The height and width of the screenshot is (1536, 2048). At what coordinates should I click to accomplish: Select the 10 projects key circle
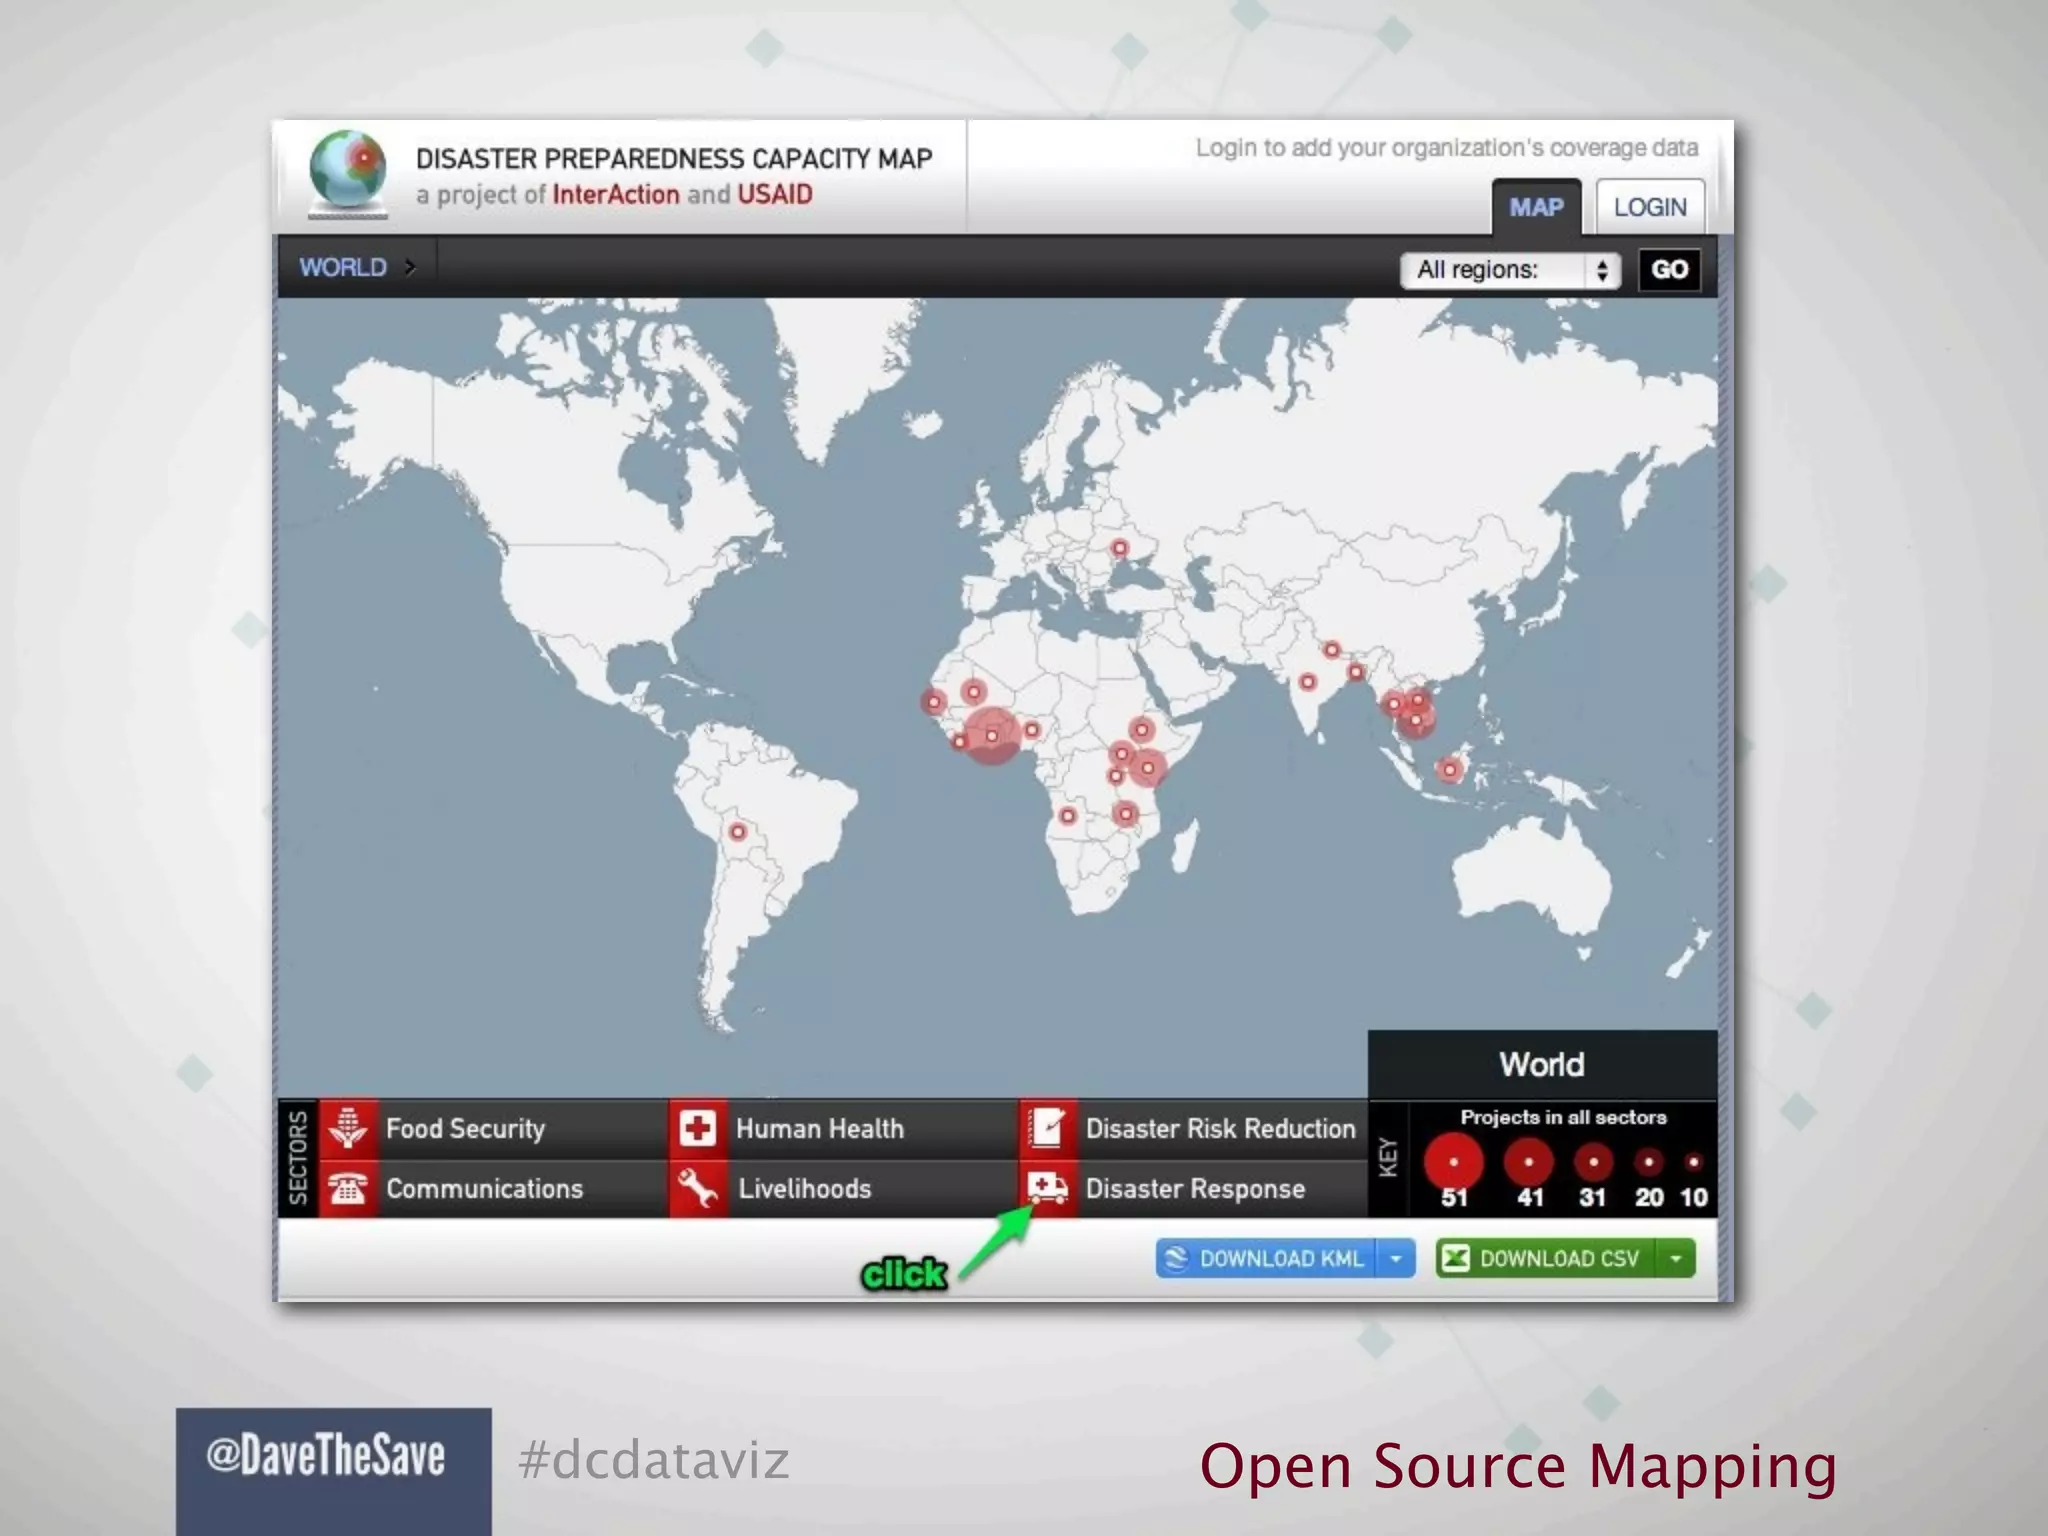tap(1693, 1162)
